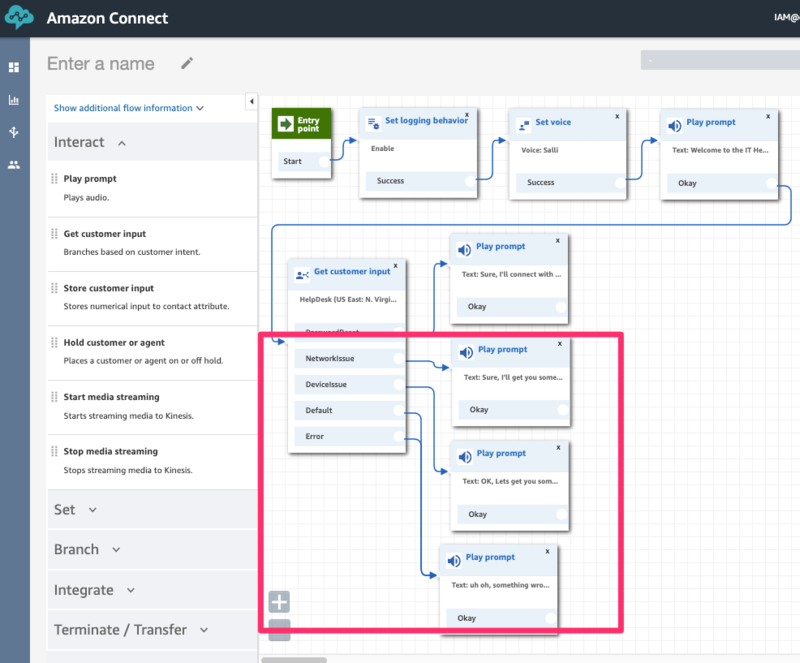
Task: Expand Show additional flow information
Action: tap(129, 108)
